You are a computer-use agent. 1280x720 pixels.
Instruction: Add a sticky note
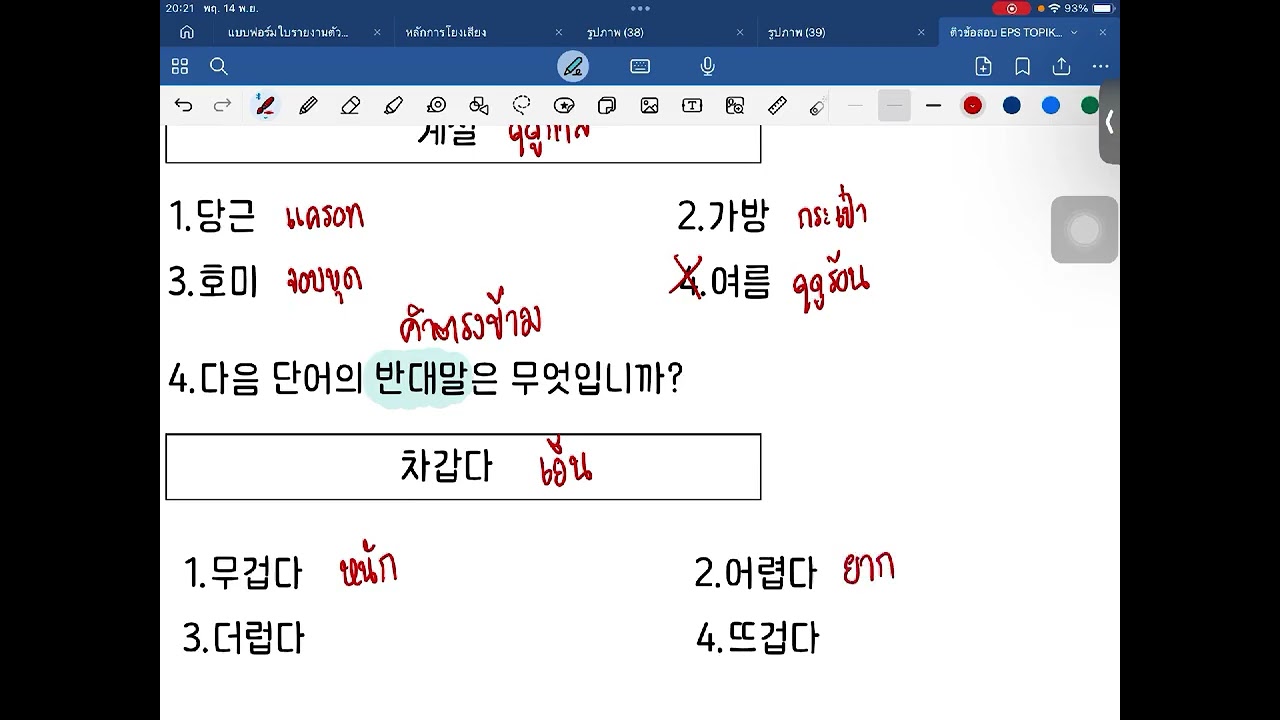coord(607,105)
